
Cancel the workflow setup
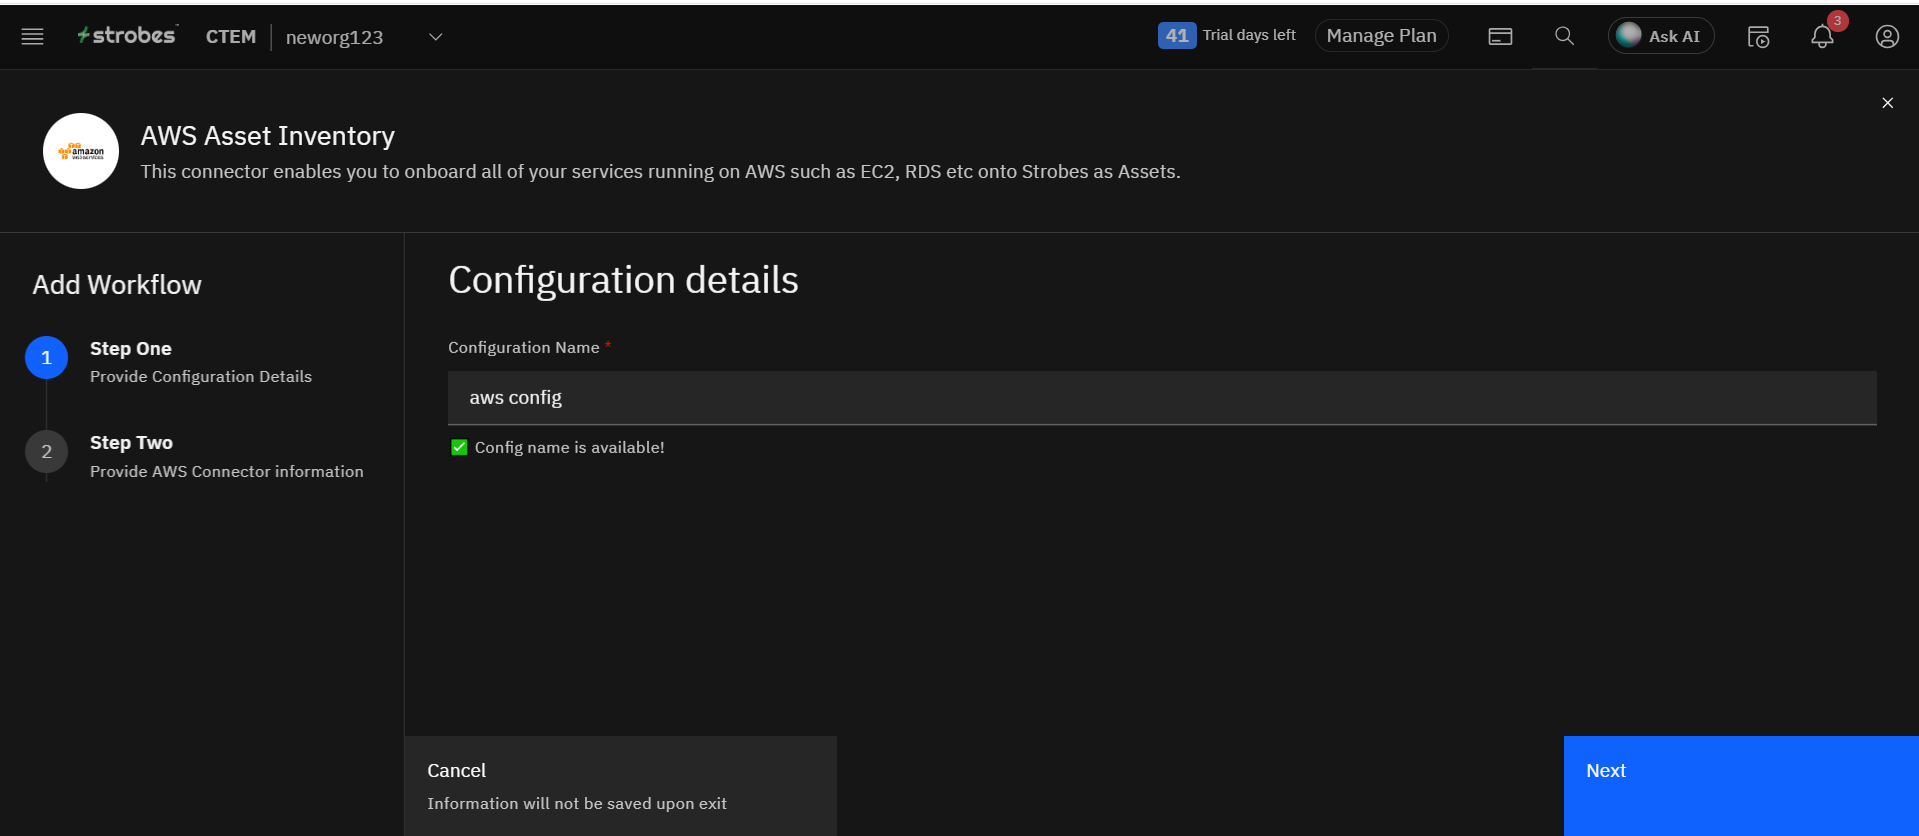point(620,785)
